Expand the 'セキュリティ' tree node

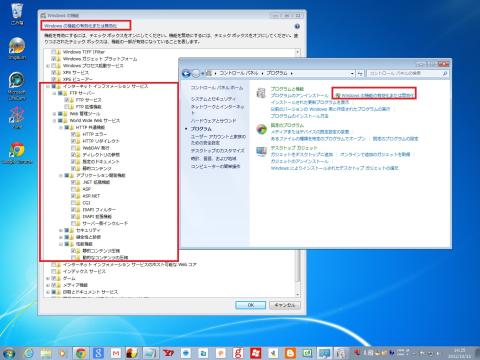coord(61,230)
